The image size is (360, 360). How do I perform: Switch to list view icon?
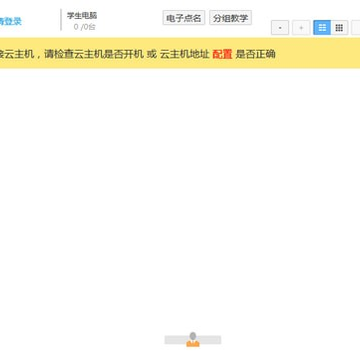point(322,28)
